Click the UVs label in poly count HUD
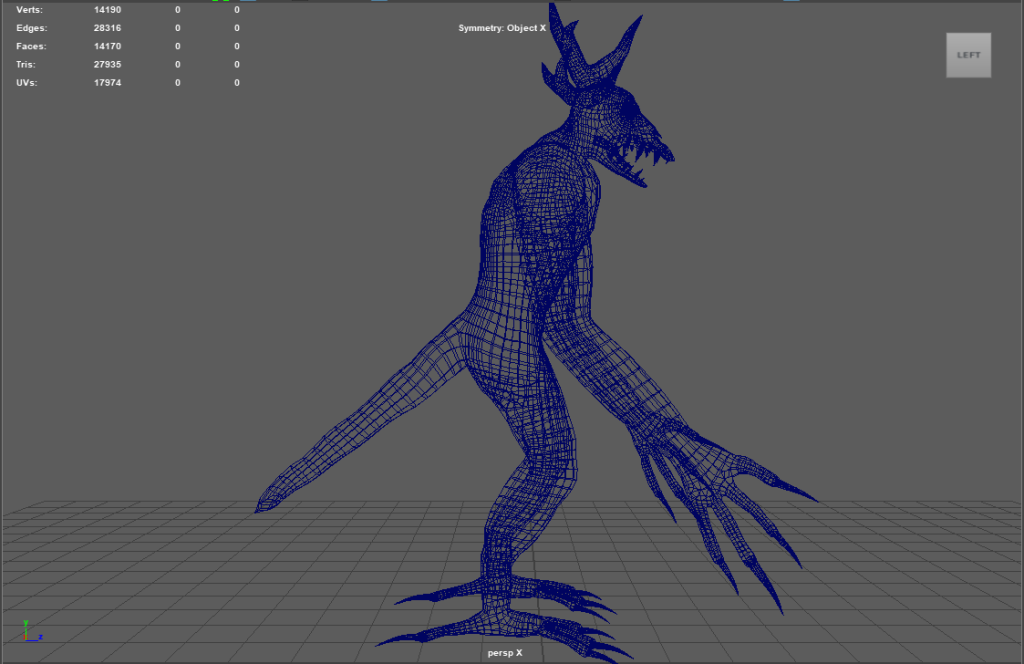 click(28, 82)
